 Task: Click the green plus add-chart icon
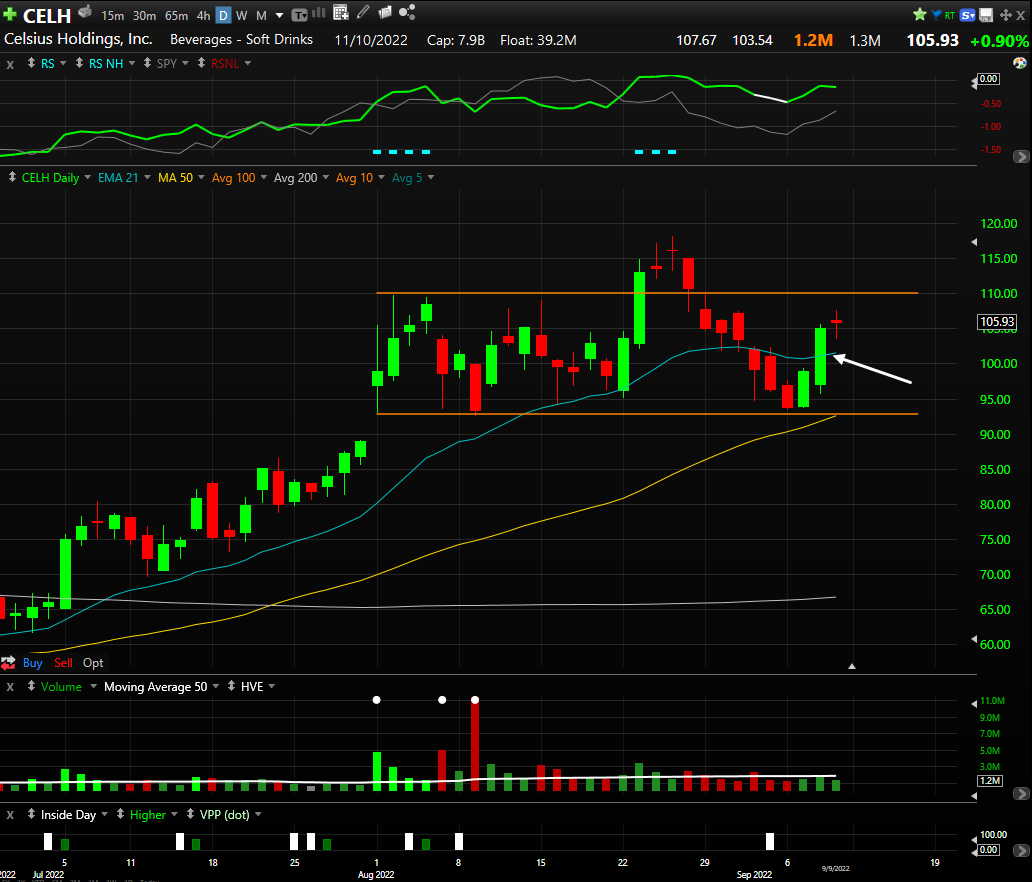pos(9,14)
